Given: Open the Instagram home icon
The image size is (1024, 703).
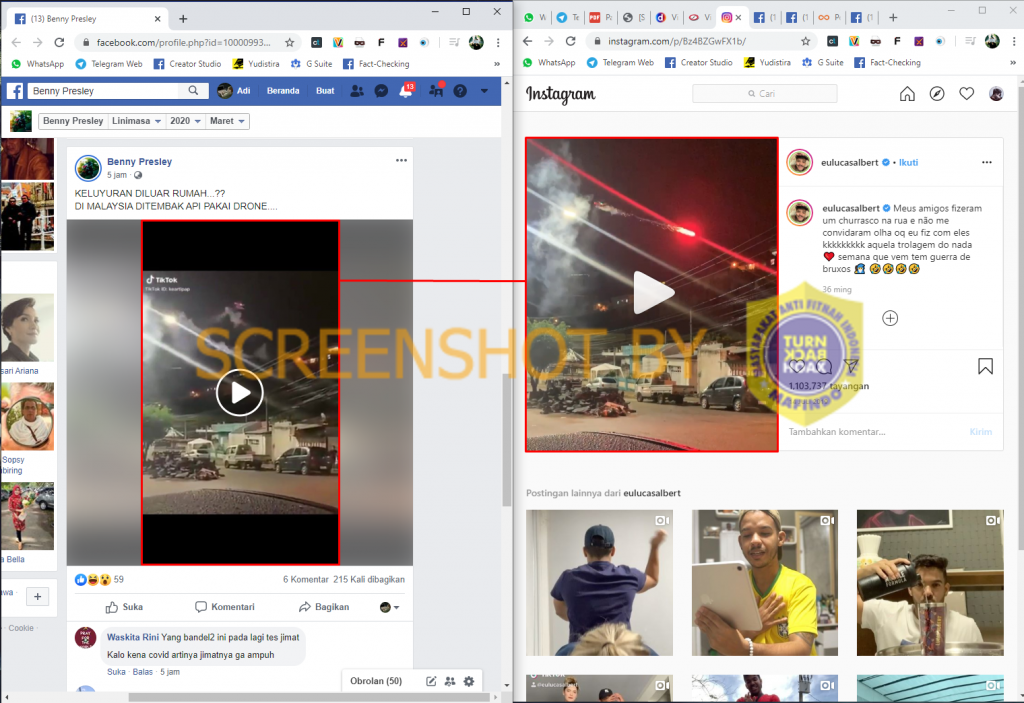Looking at the screenshot, I should (907, 94).
